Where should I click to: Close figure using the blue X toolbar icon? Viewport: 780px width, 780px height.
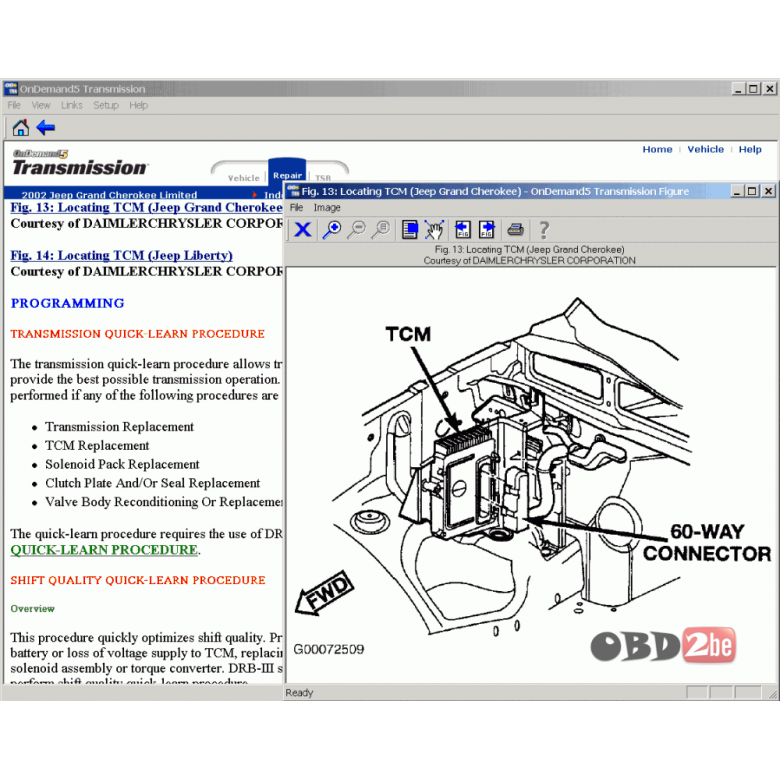(302, 230)
